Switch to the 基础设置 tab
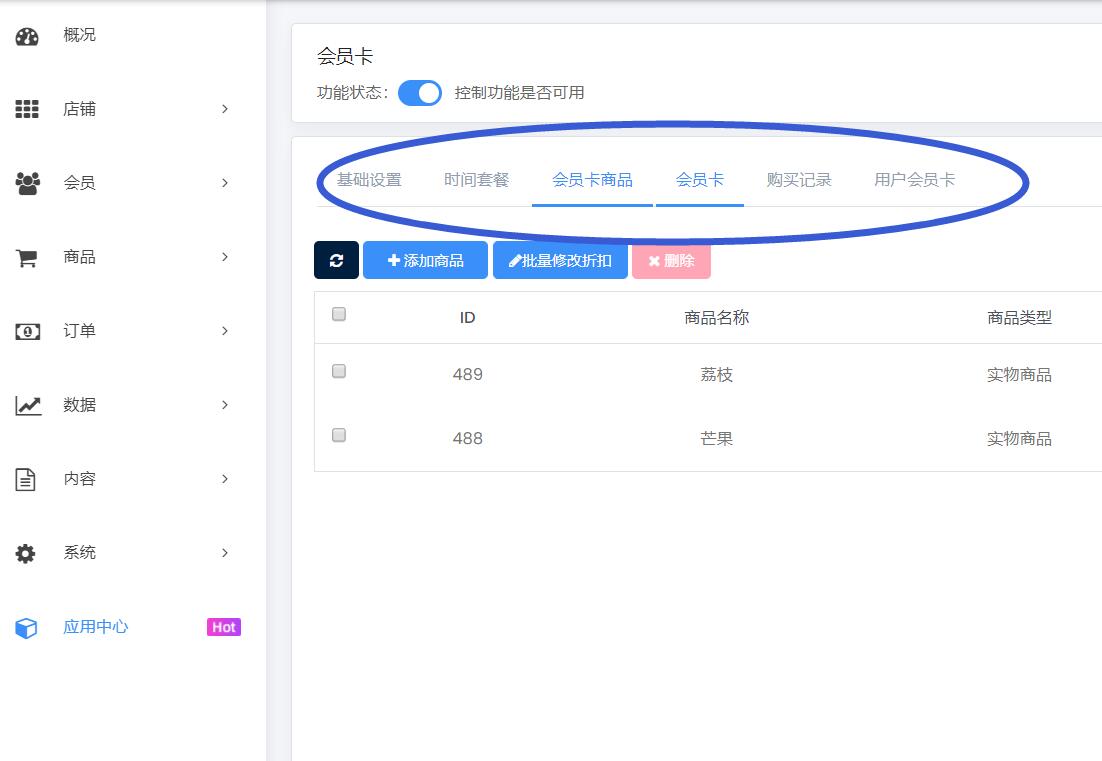Image resolution: width=1102 pixels, height=761 pixels. tap(369, 180)
